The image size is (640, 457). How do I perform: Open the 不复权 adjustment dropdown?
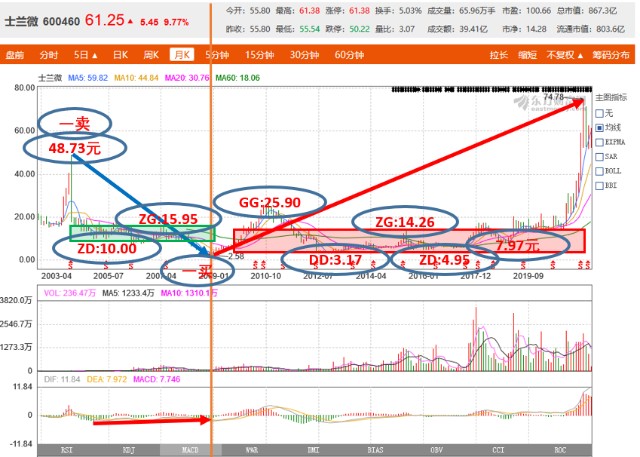(x=565, y=55)
